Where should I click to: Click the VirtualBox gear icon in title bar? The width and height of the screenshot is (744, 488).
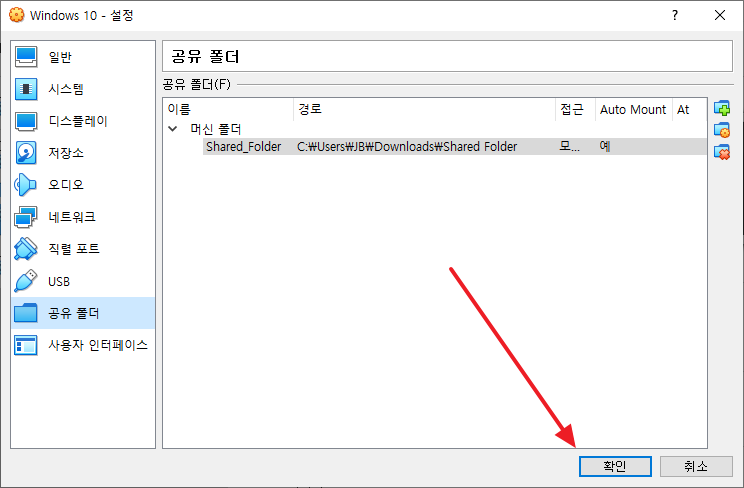(16, 15)
